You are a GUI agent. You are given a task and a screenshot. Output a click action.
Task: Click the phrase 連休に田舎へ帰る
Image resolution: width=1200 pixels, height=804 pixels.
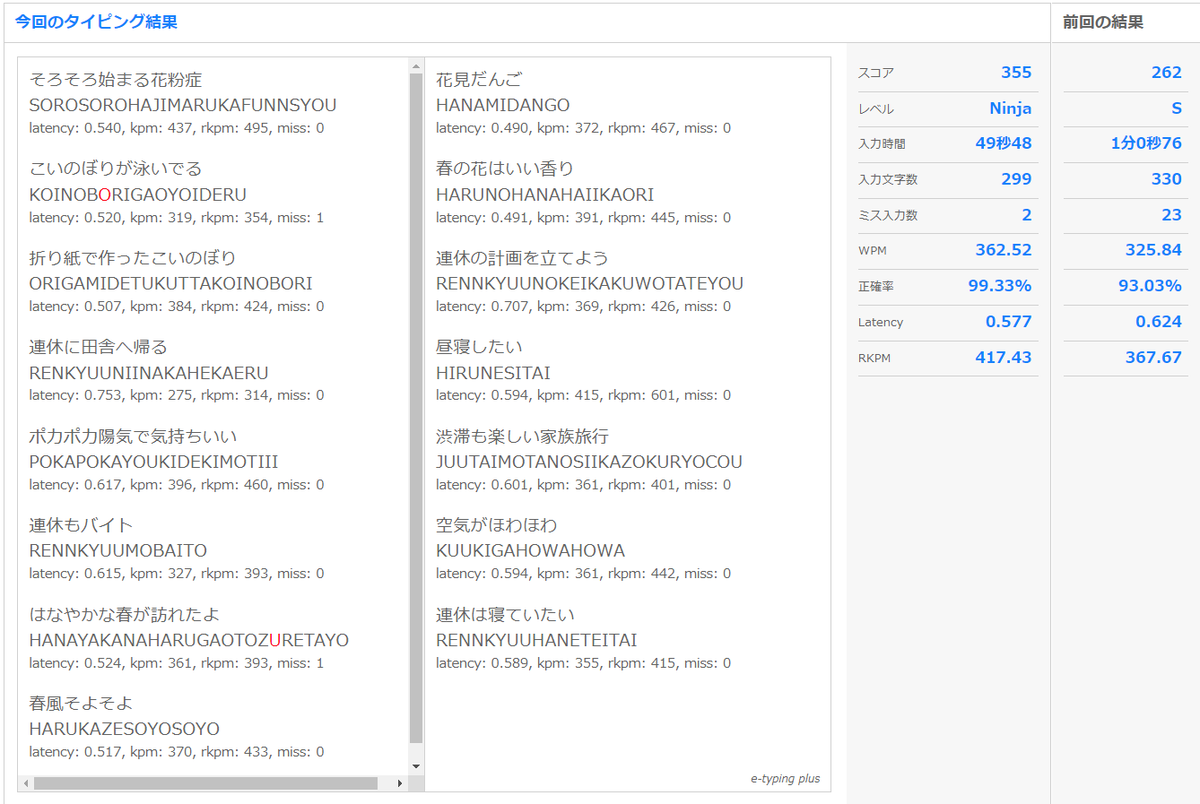(x=98, y=347)
